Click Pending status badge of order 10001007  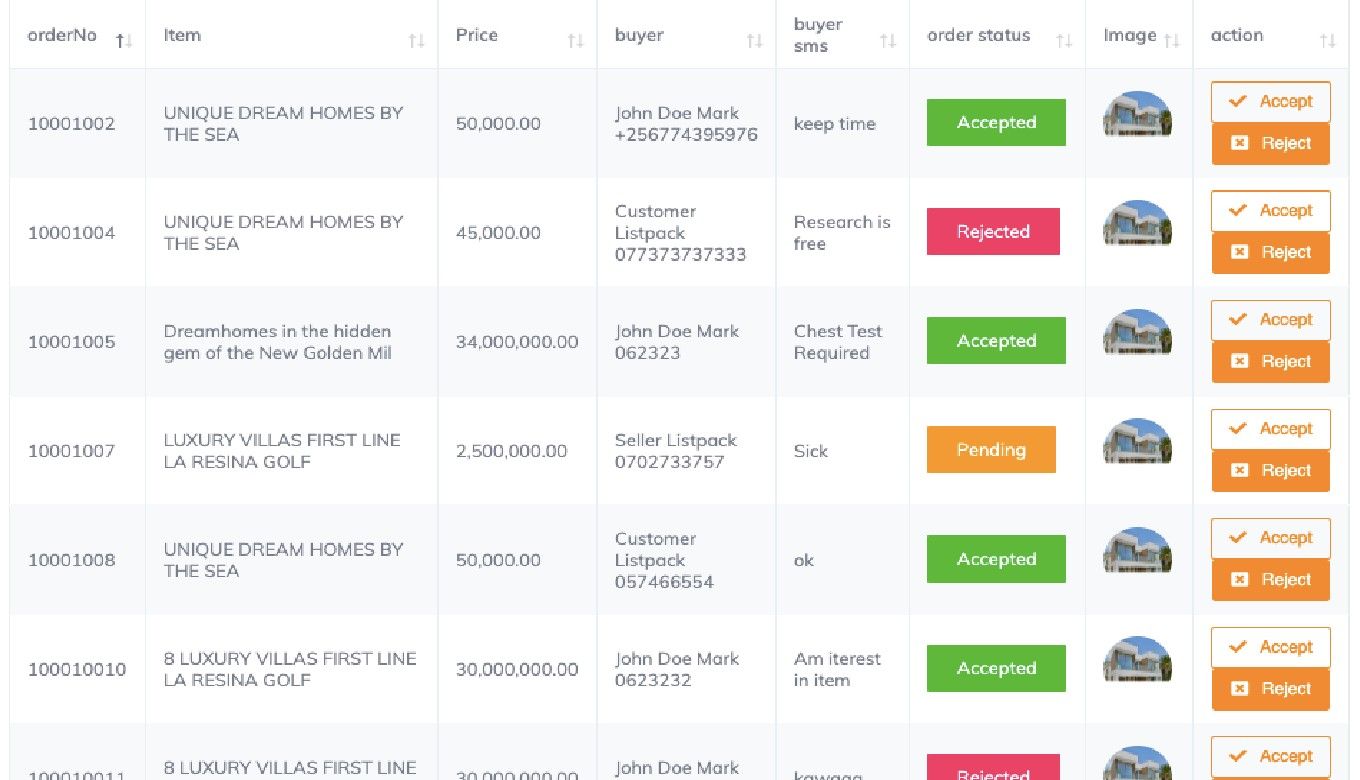[991, 450]
